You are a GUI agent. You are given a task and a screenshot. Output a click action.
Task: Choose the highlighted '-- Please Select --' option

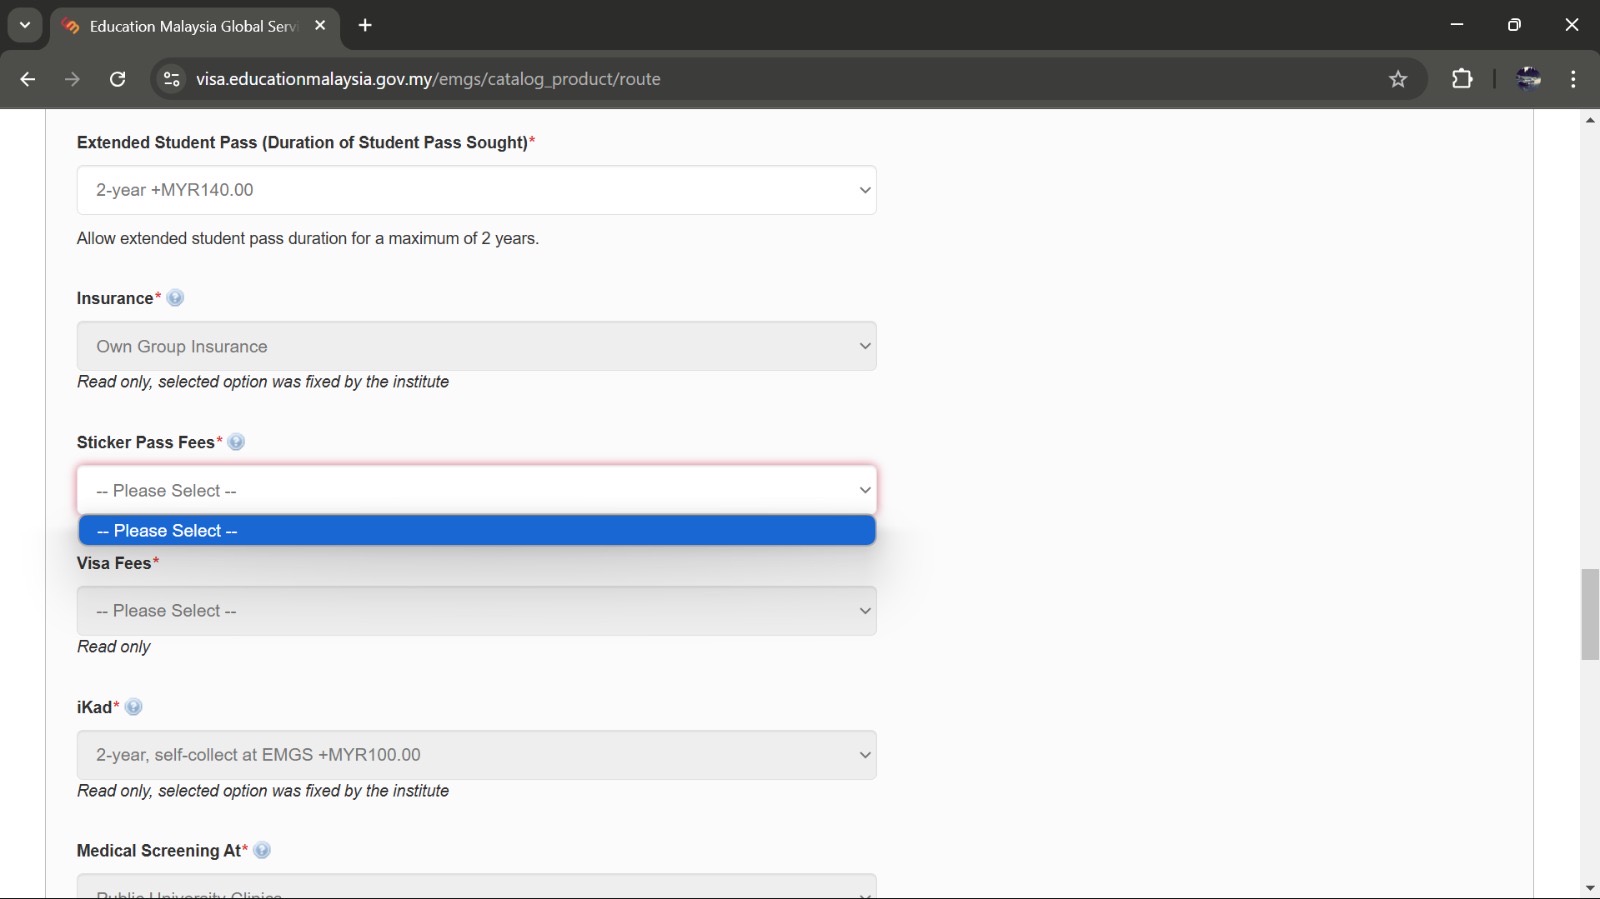point(476,531)
